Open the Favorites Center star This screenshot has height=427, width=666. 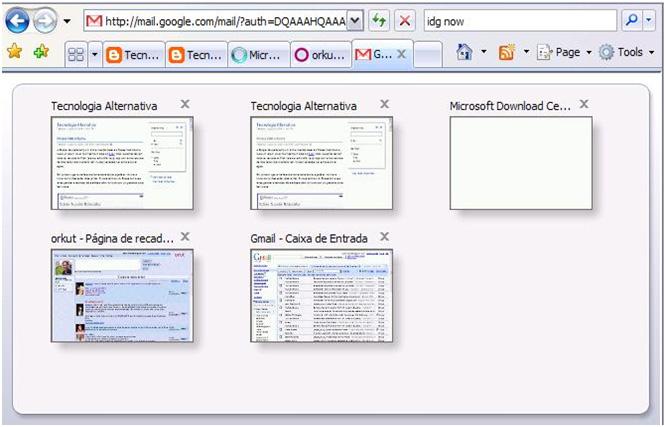click(14, 51)
